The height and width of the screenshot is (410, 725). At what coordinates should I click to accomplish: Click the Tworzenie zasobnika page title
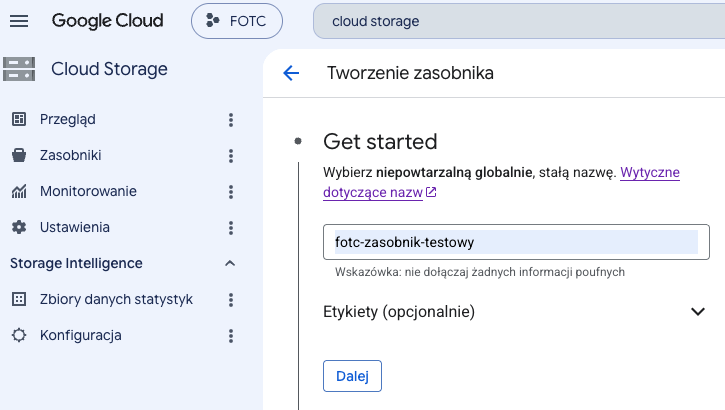[410, 73]
